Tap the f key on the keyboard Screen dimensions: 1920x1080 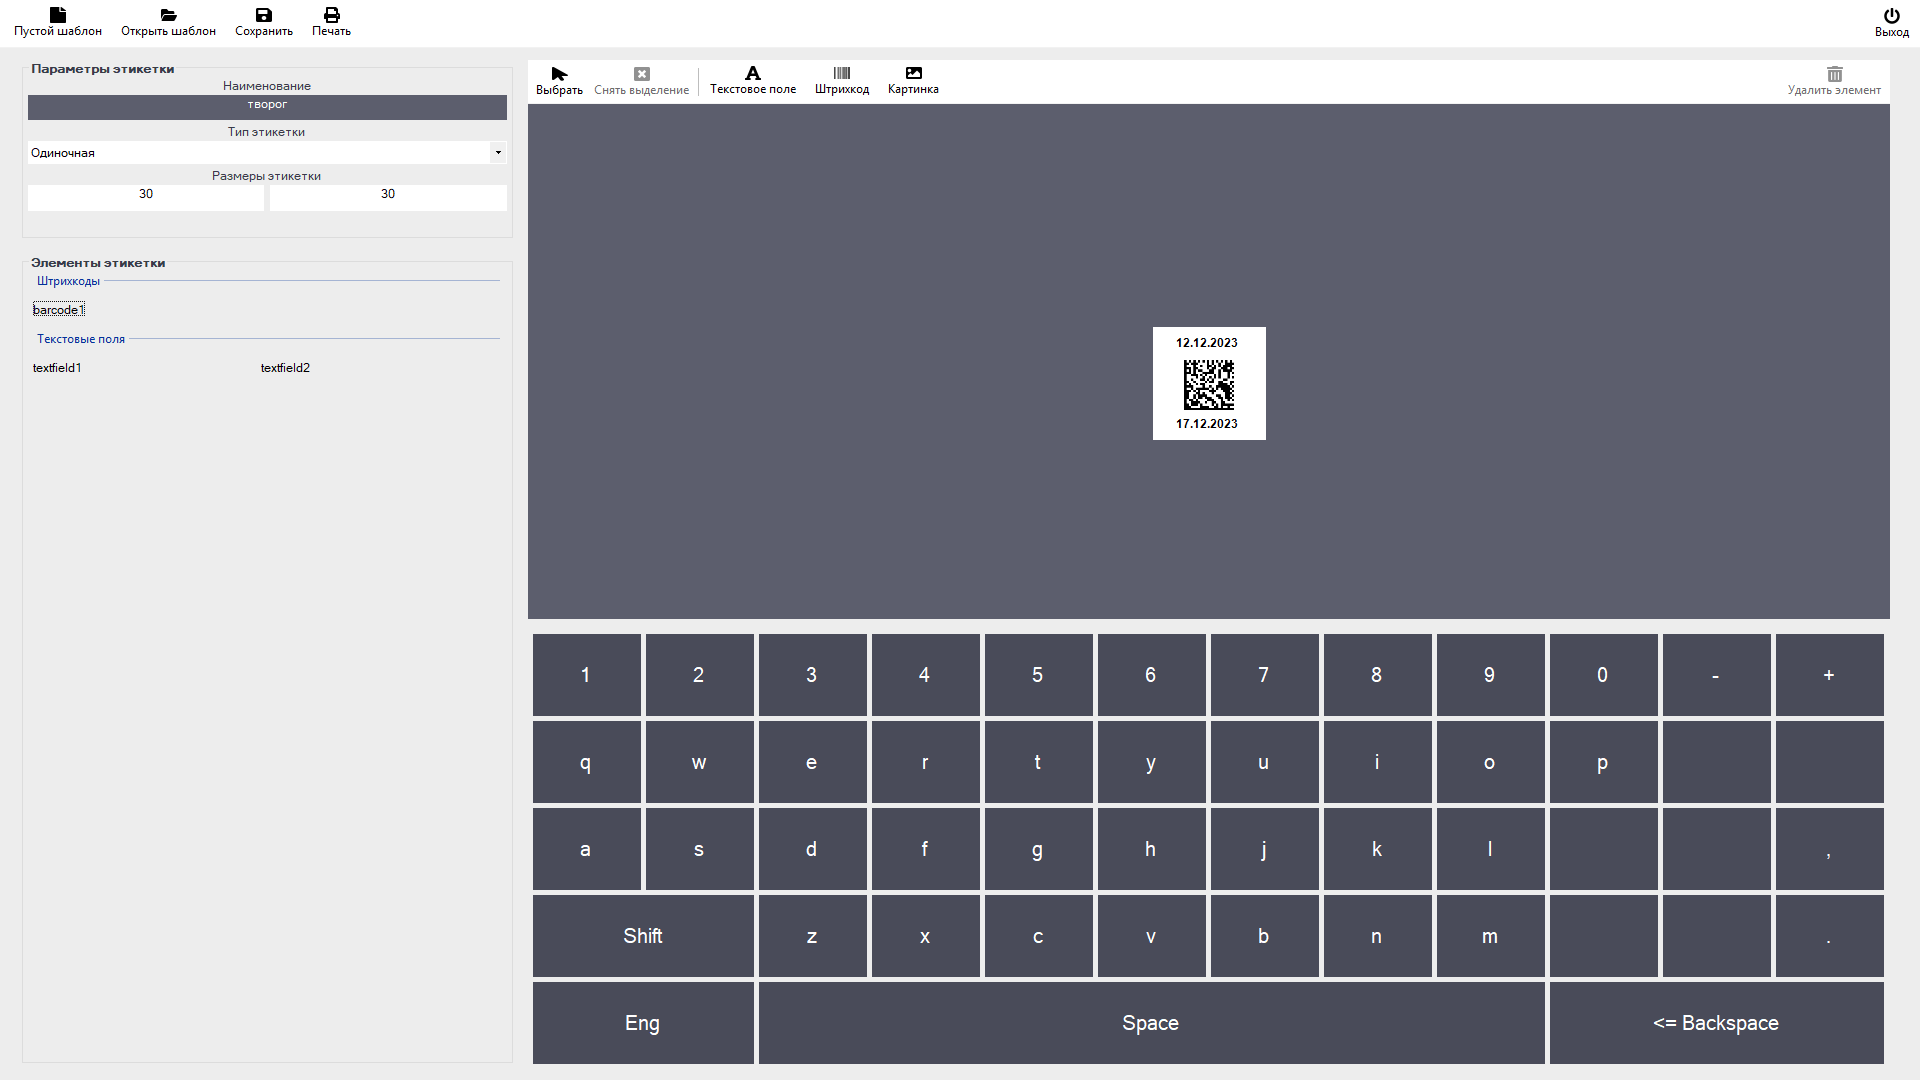(x=926, y=849)
